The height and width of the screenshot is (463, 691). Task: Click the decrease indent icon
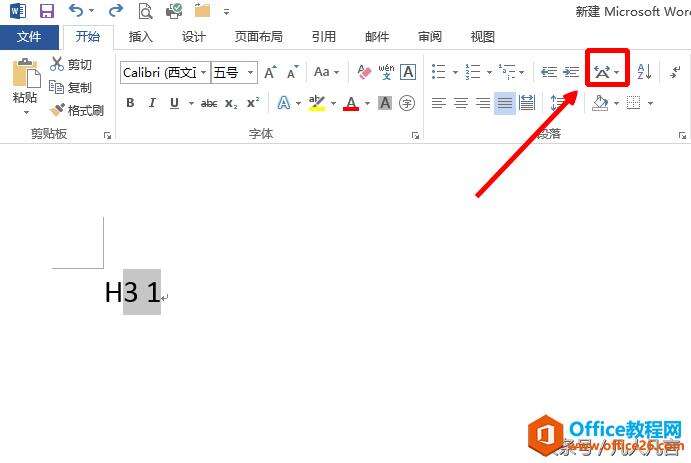pyautogui.click(x=549, y=71)
